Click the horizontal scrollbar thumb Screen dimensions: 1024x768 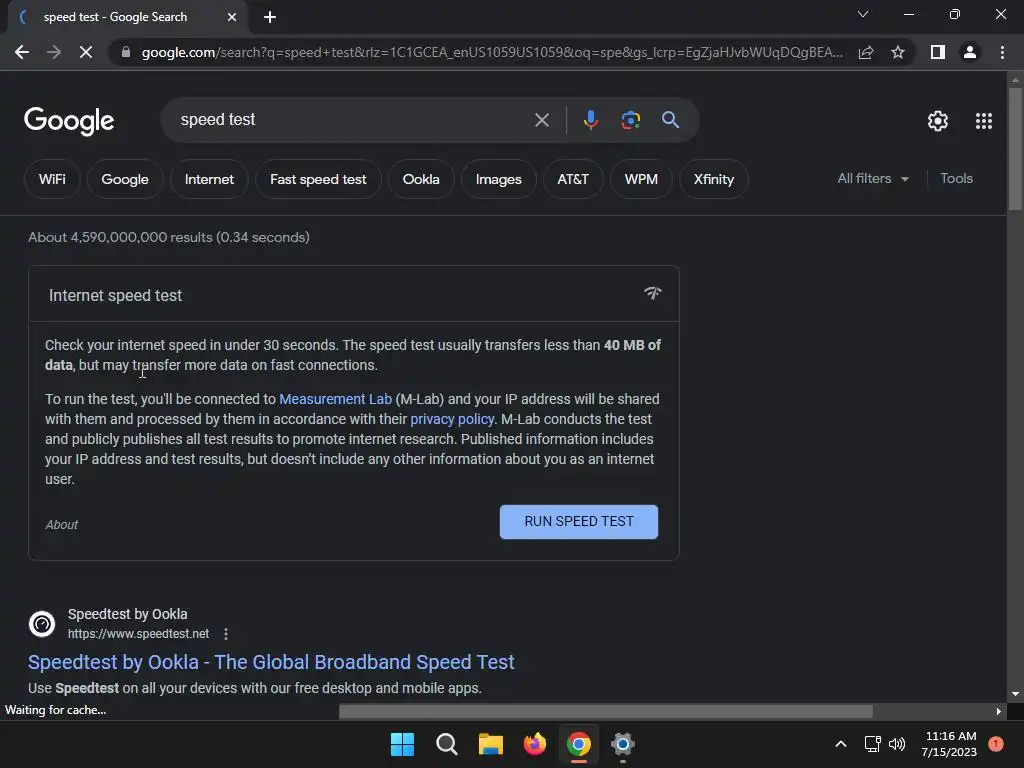pyautogui.click(x=605, y=711)
